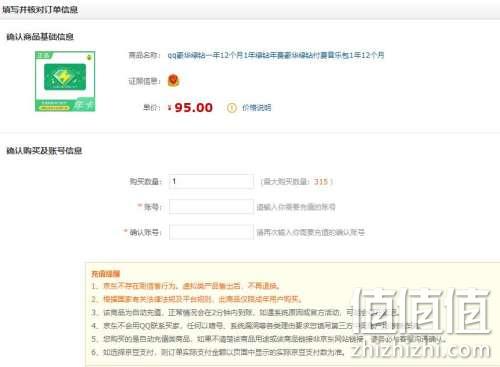Viewport: 500px width, 367px height.
Task: Click the price info circle icon
Action: (x=232, y=108)
